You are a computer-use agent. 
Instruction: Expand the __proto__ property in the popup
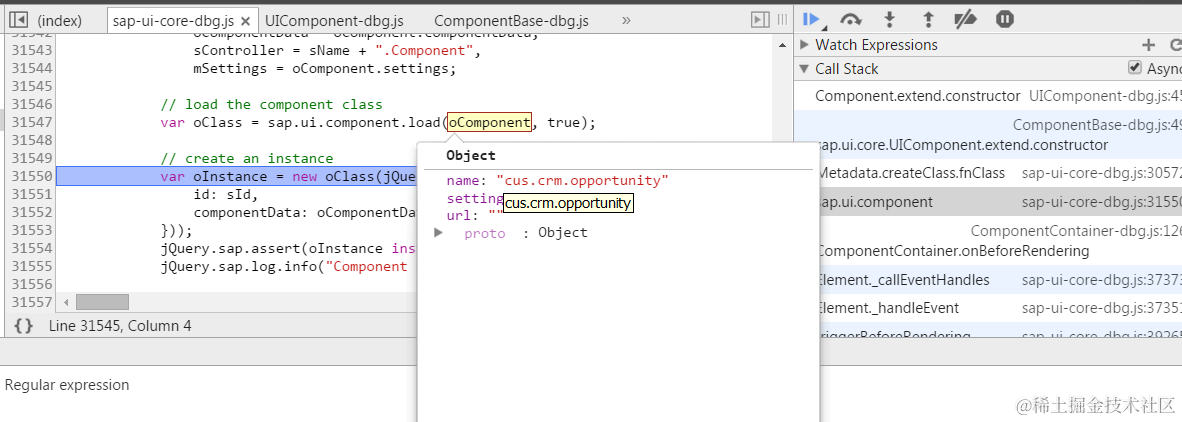click(439, 233)
